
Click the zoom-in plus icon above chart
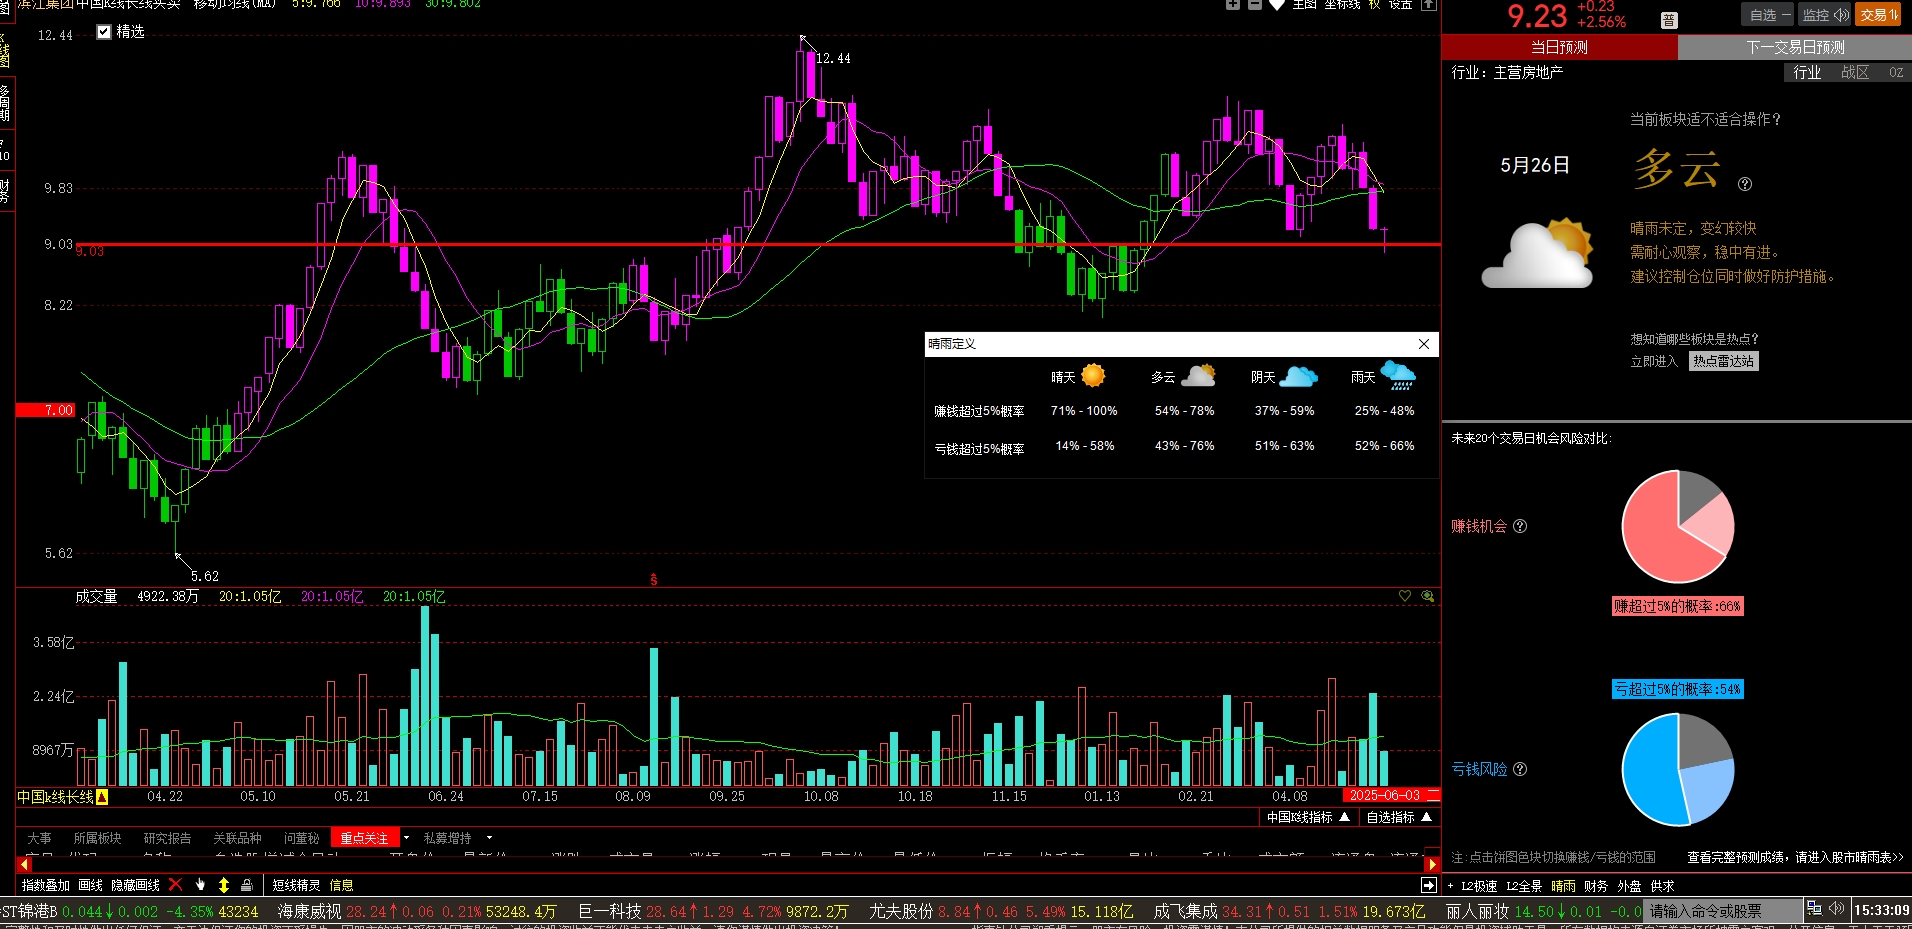point(1233,5)
